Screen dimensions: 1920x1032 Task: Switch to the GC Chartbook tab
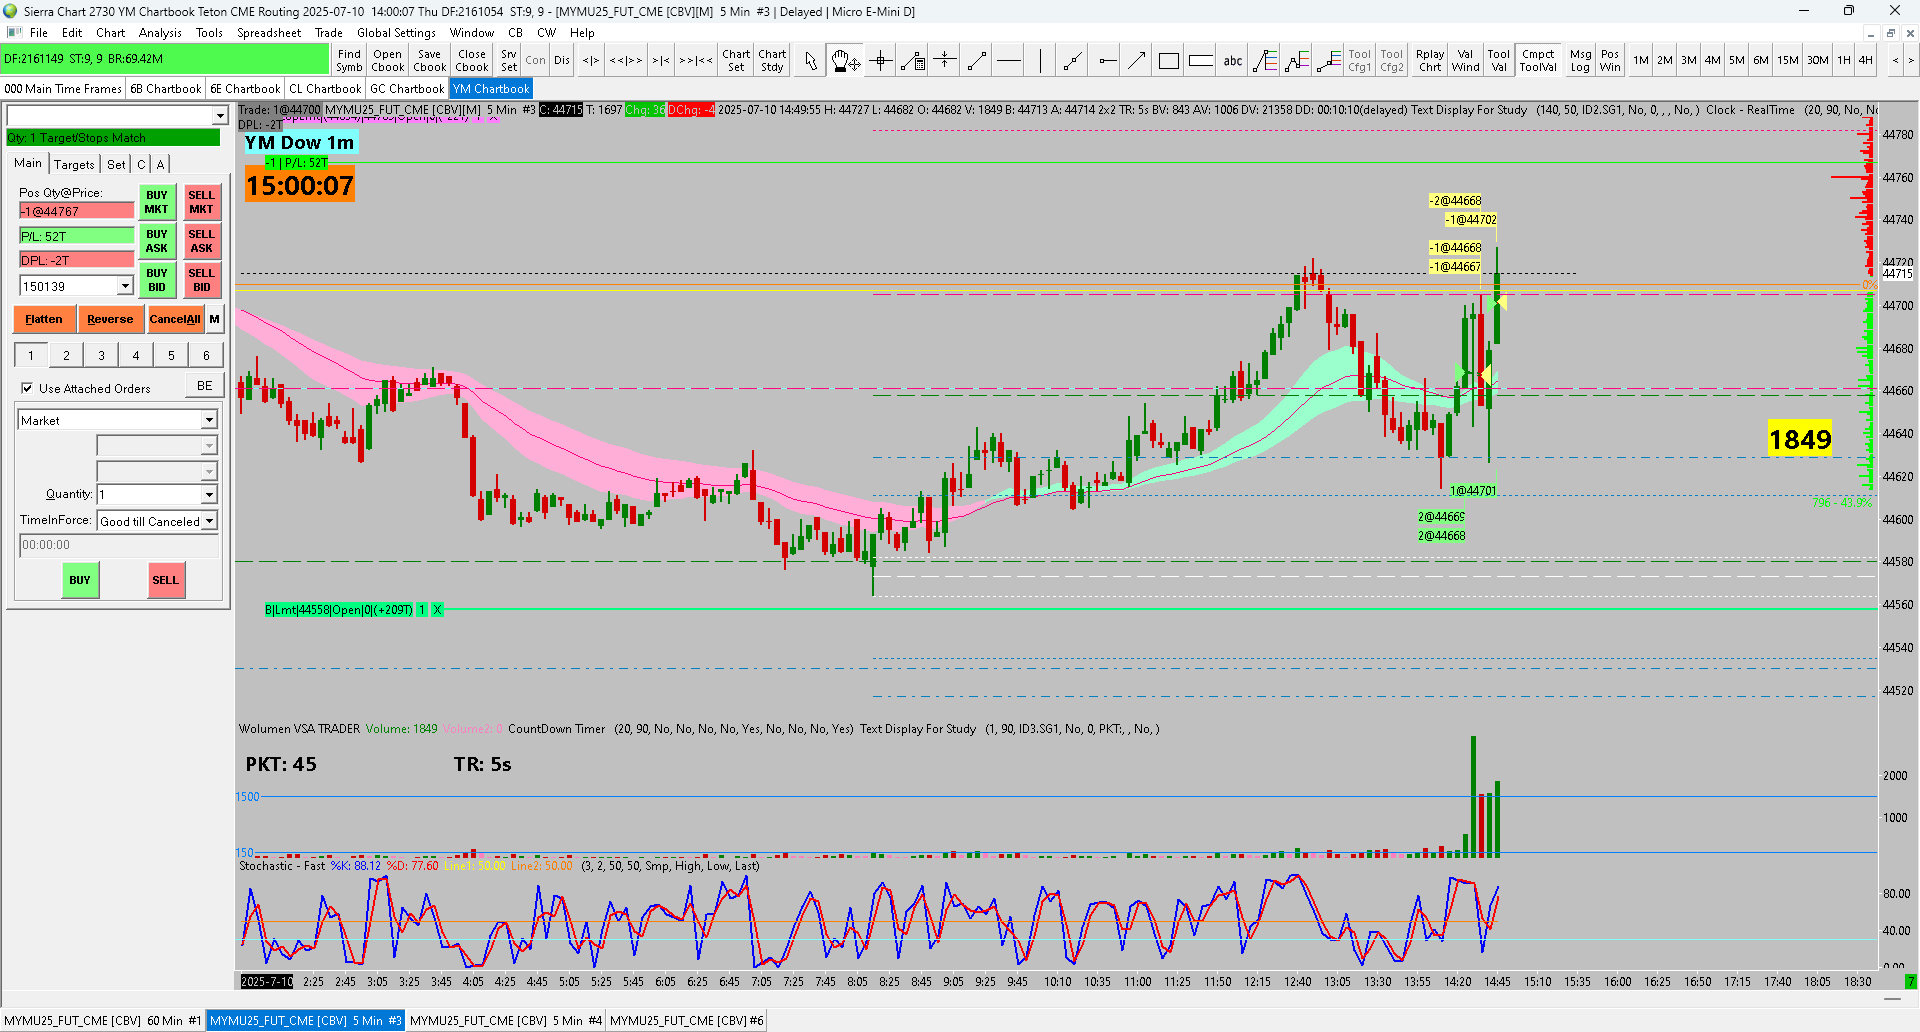(407, 89)
